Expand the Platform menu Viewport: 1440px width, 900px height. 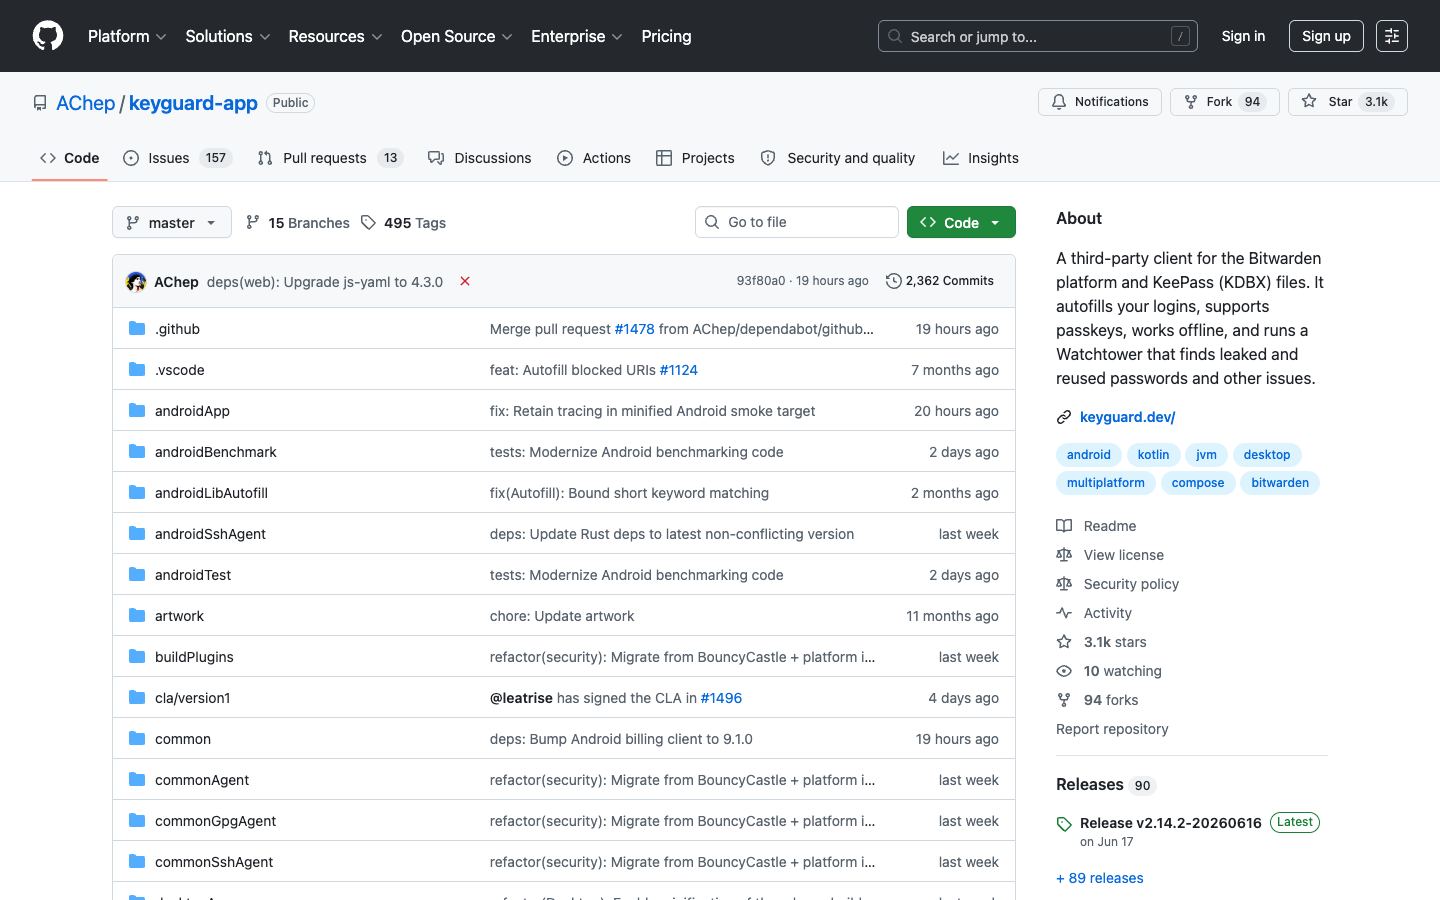pyautogui.click(x=127, y=36)
